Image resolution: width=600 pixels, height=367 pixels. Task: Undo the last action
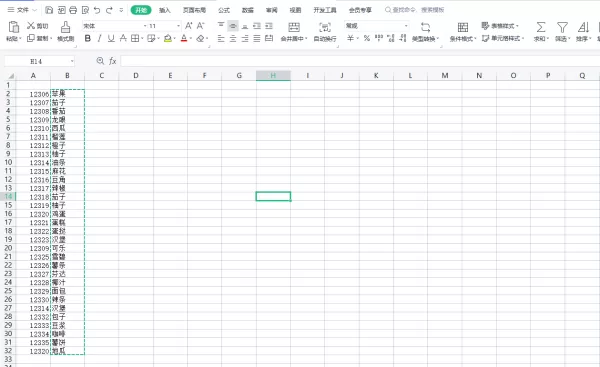97,10
